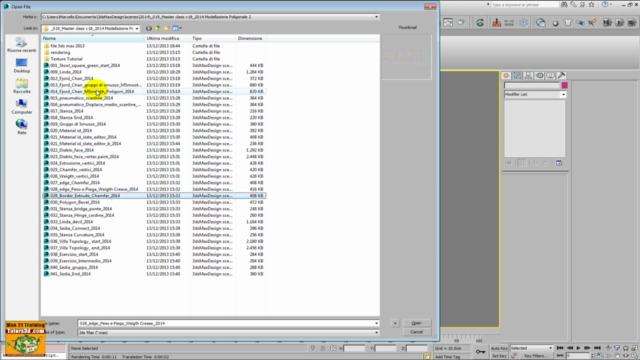This screenshot has width=640, height=360.
Task: Select file 017_Stanza_2014
Action: 66,111
